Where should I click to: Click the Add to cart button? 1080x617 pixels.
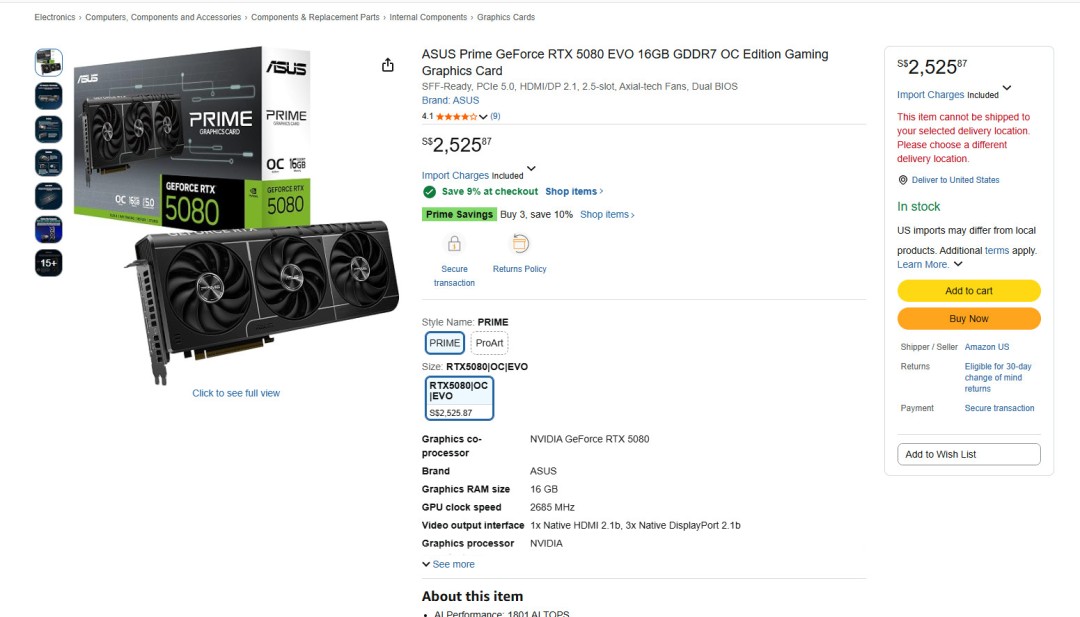[x=968, y=291]
